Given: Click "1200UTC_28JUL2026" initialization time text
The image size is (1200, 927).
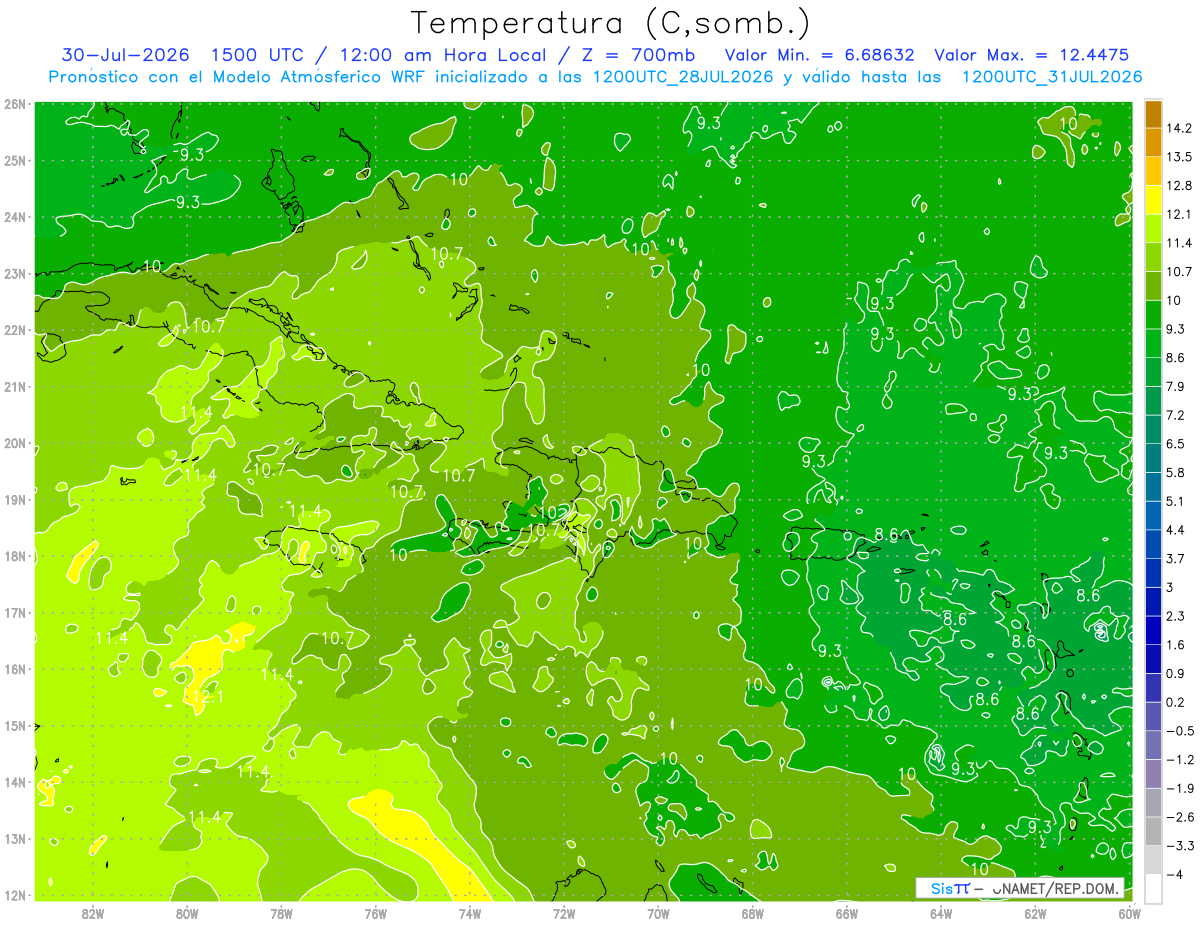Looking at the screenshot, I should tap(683, 76).
